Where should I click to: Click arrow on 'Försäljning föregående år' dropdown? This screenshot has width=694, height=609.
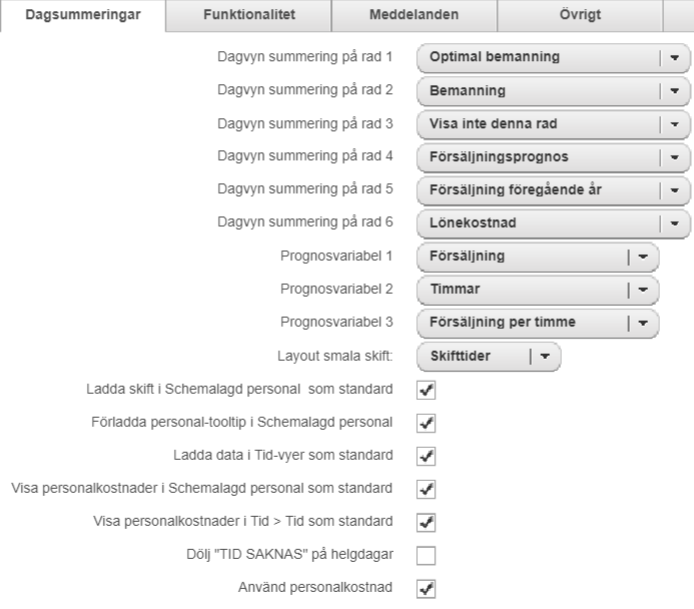pyautogui.click(x=674, y=190)
